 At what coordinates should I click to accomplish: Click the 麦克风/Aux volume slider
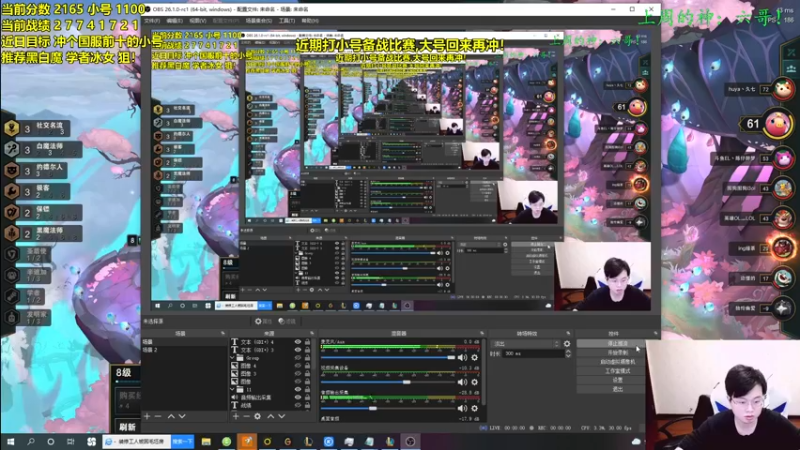point(388,358)
